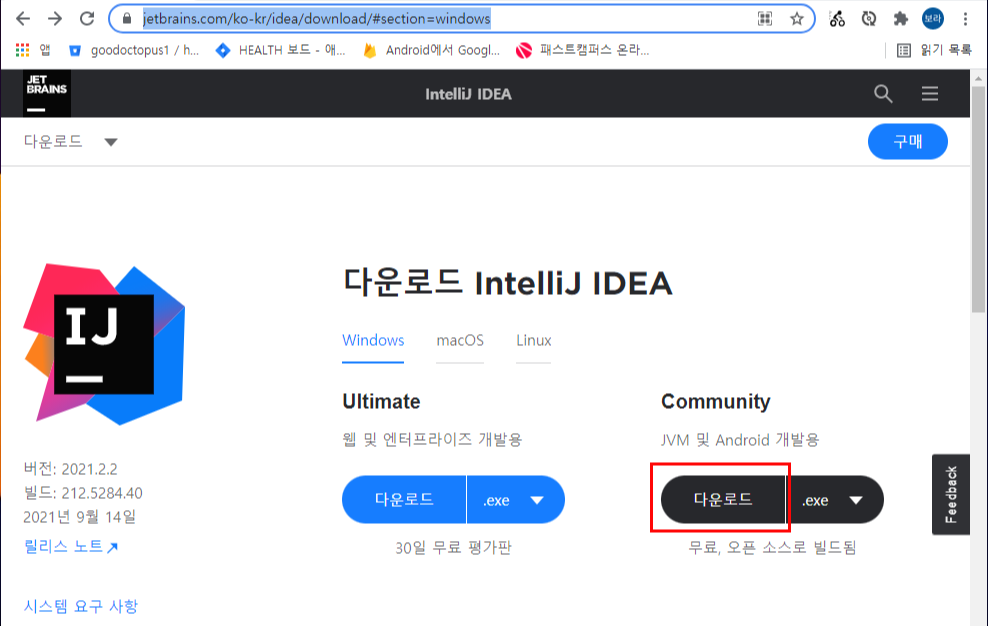Open the Feedback side tab
The image size is (988, 626).
951,494
